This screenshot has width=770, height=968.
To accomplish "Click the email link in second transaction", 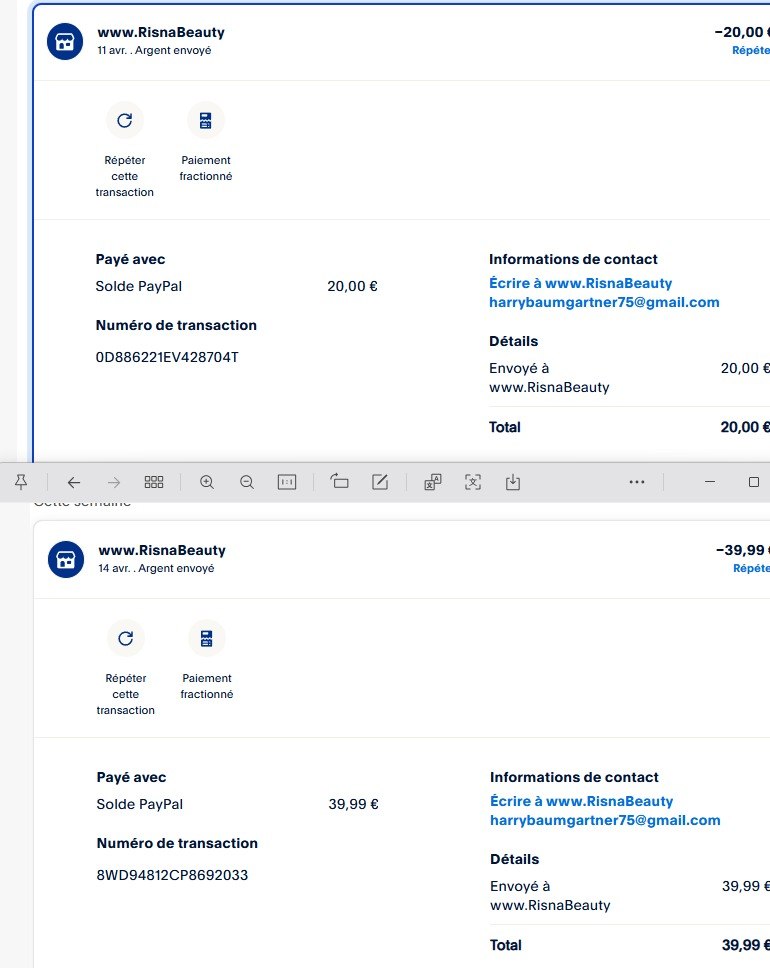I will click(605, 820).
